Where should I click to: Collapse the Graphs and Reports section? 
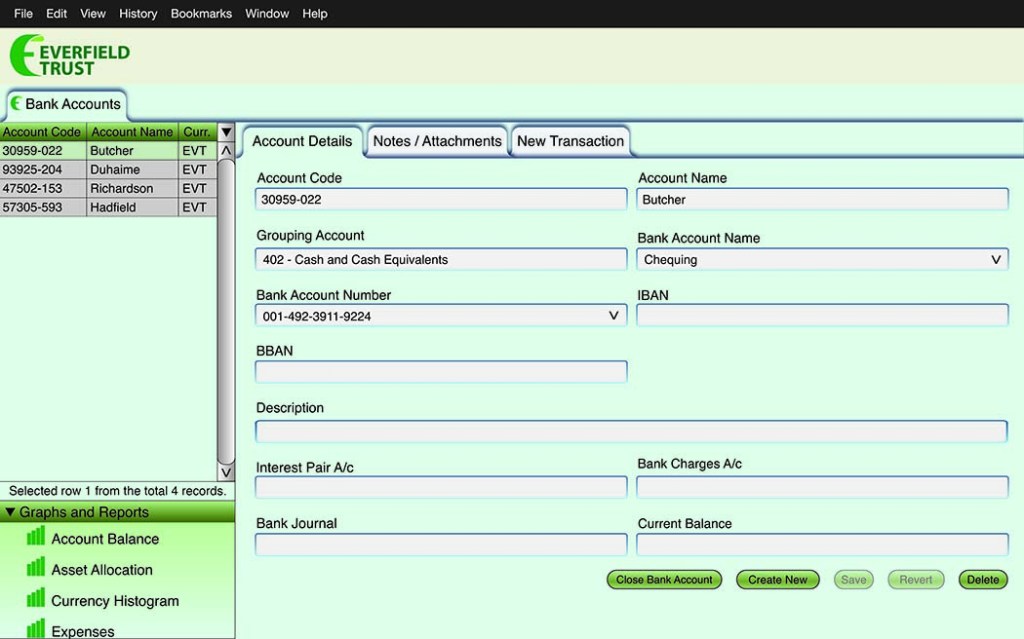pos(11,513)
